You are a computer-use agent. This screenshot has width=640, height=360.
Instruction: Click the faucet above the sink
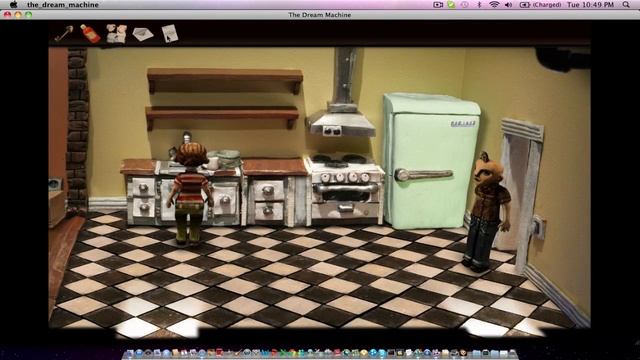click(187, 137)
